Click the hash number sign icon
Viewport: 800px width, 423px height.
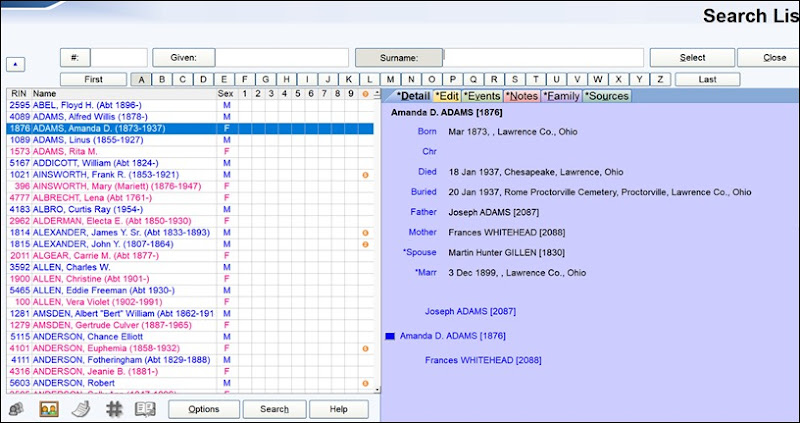[114, 409]
